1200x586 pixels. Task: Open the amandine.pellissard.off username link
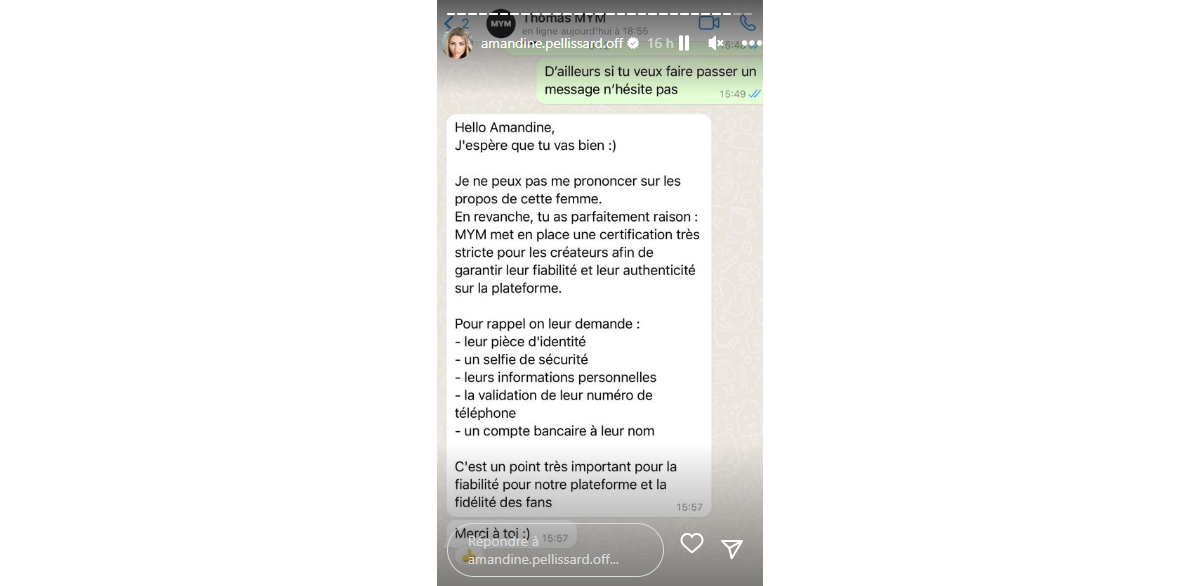click(x=552, y=43)
